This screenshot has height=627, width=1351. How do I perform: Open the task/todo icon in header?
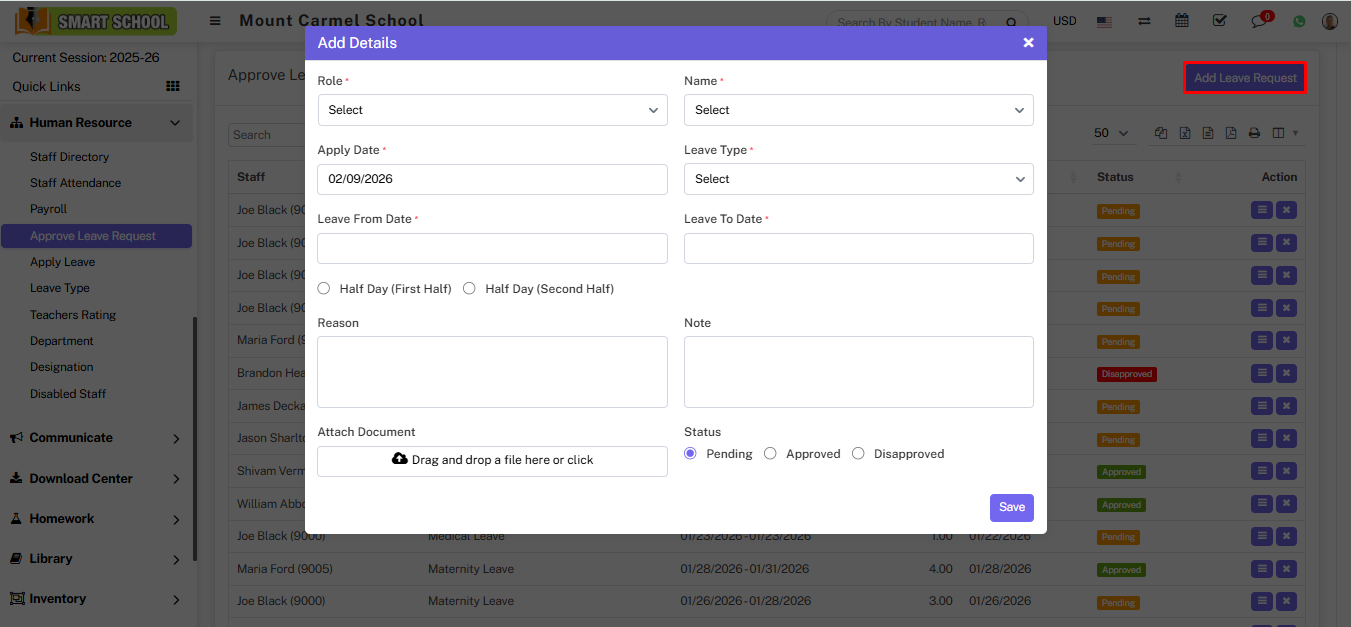click(1219, 20)
